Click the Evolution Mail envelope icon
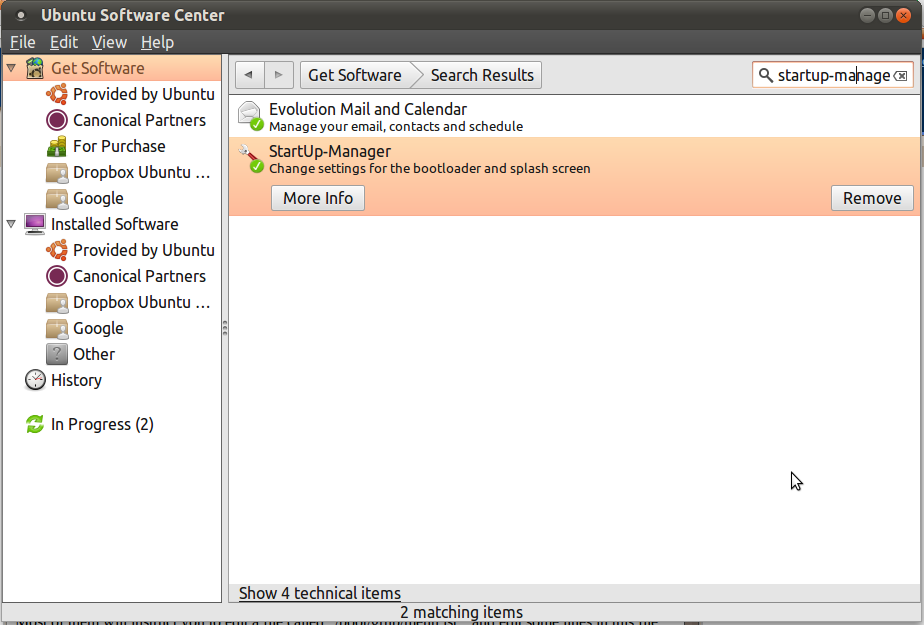The height and width of the screenshot is (625, 924). coord(250,115)
